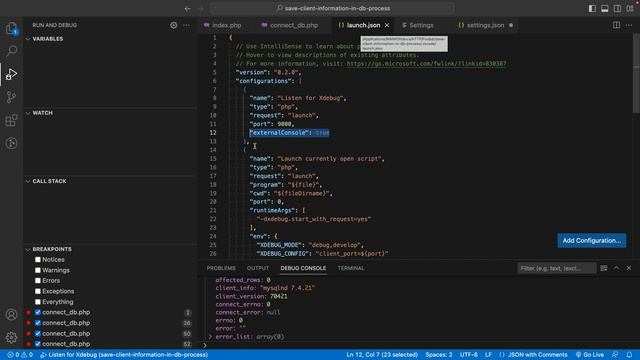Screen dimensions: 640x360
Task: Click errors and warnings count in status bar
Action: 20,355
